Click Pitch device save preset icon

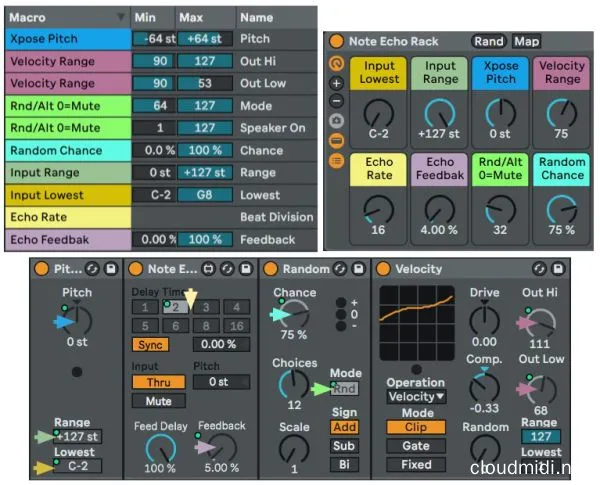pos(111,269)
